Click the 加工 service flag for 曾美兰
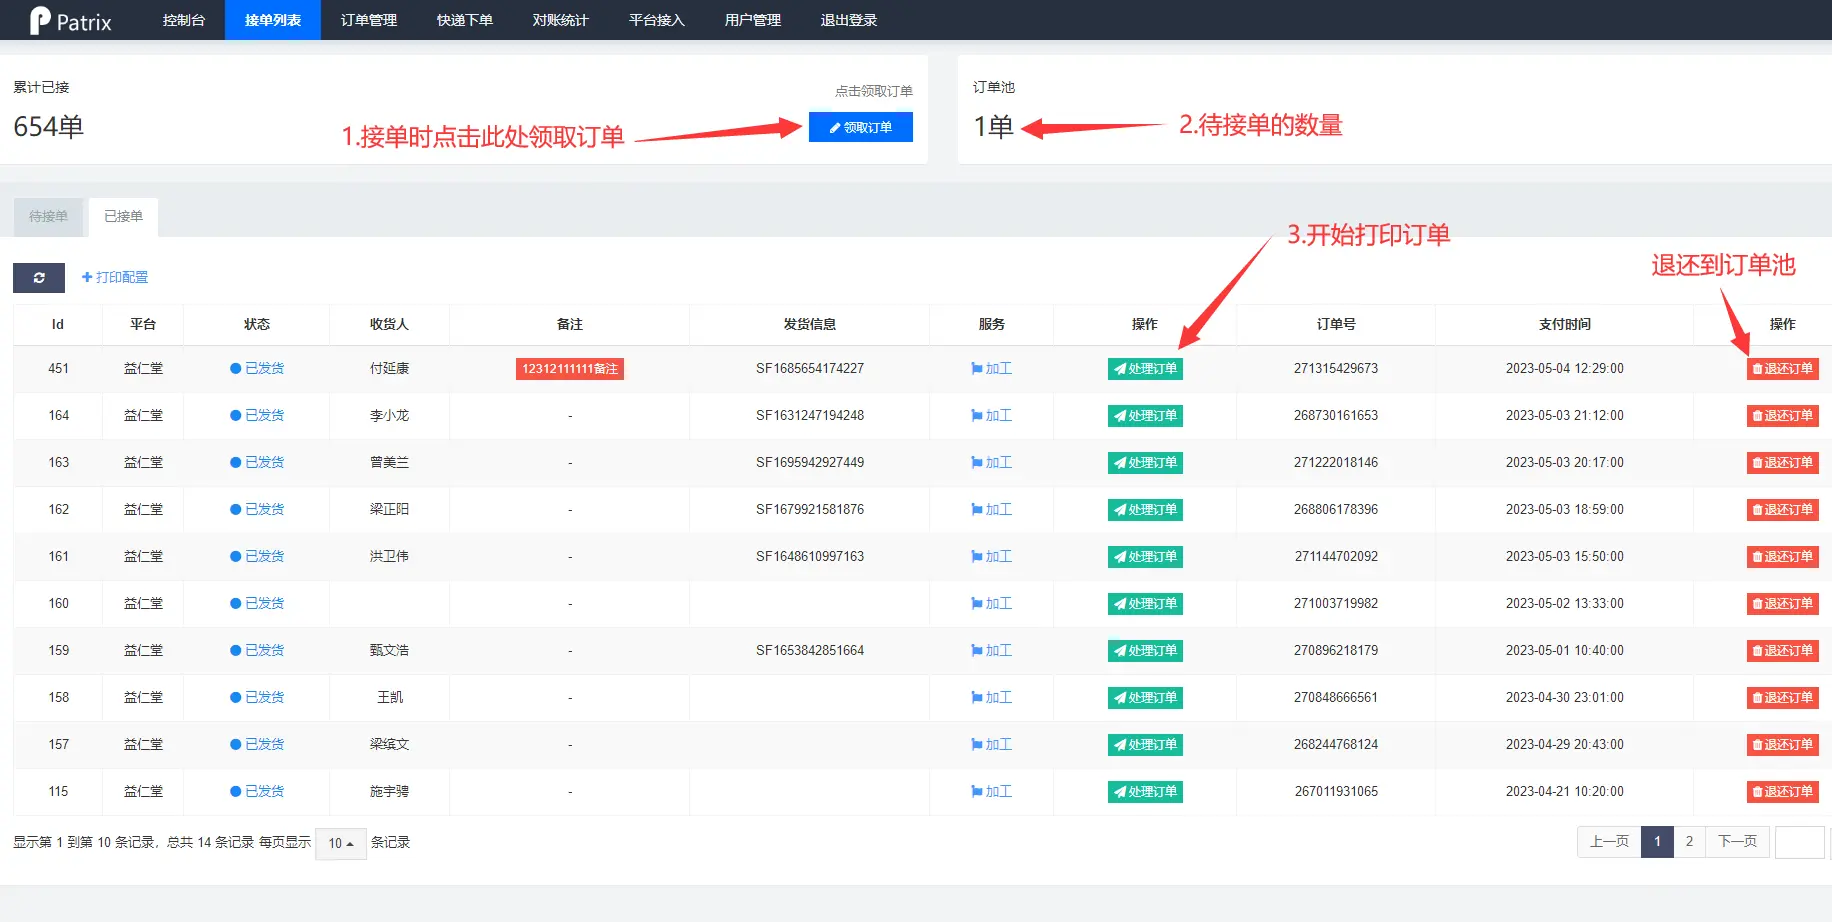 (x=991, y=463)
